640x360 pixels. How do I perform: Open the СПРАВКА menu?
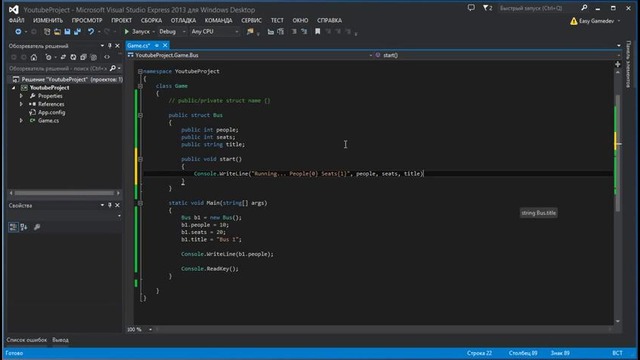(329, 20)
